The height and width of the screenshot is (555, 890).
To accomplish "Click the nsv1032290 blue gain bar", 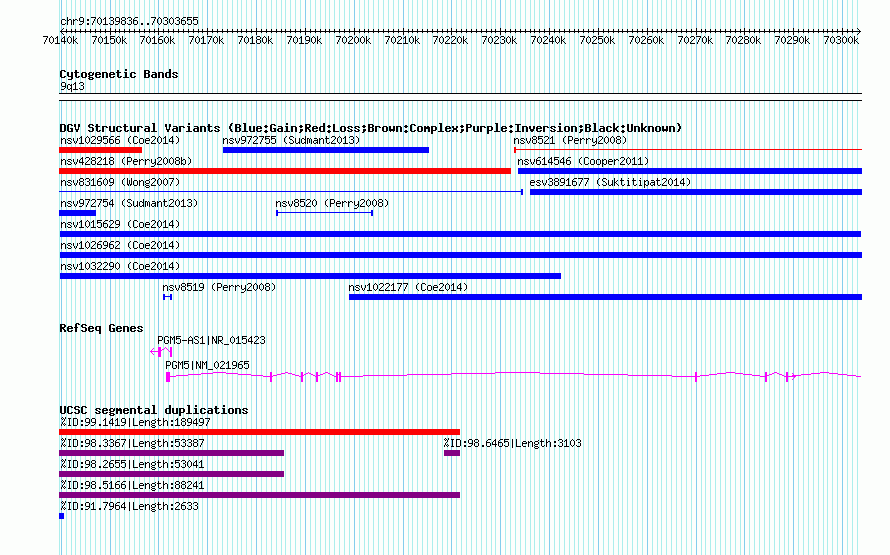I will (310, 276).
